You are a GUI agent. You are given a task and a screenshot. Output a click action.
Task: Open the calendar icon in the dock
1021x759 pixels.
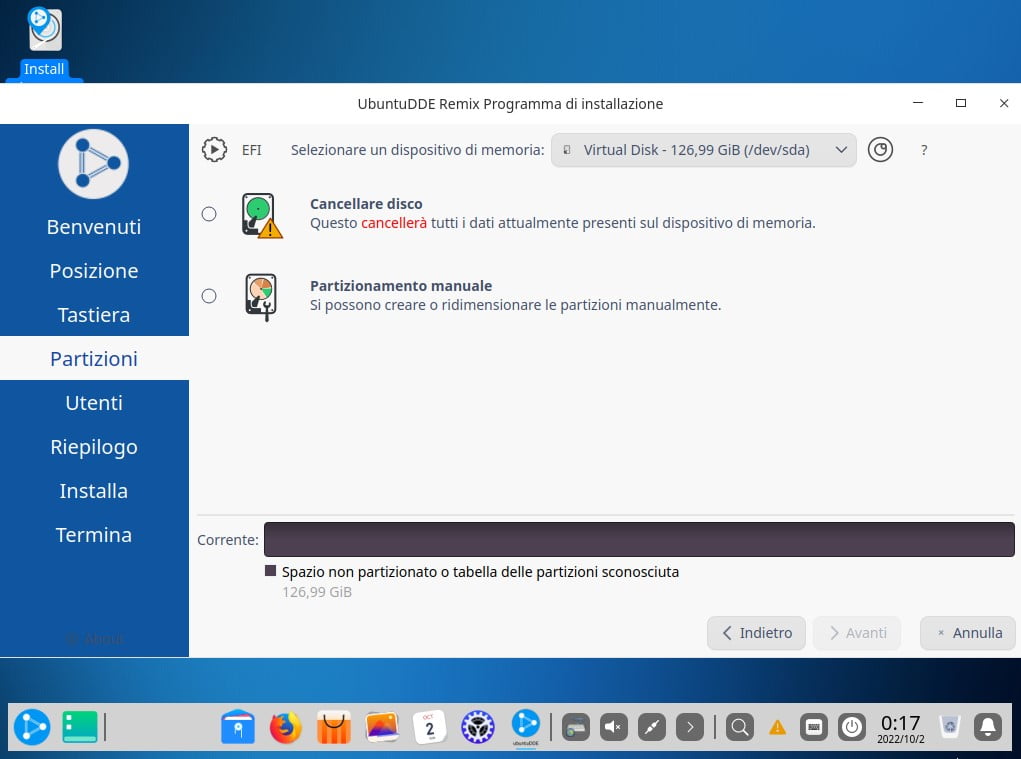point(430,727)
